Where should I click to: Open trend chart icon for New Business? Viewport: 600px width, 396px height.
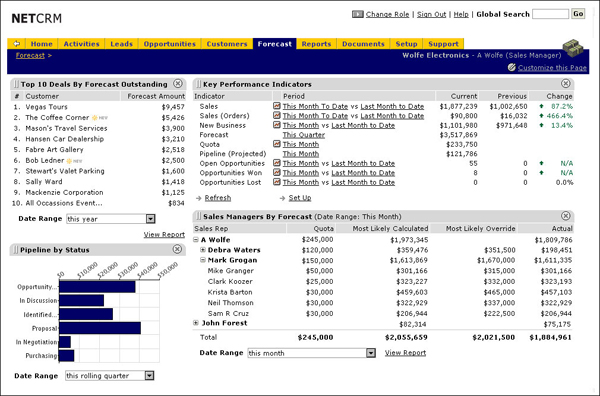[277, 125]
